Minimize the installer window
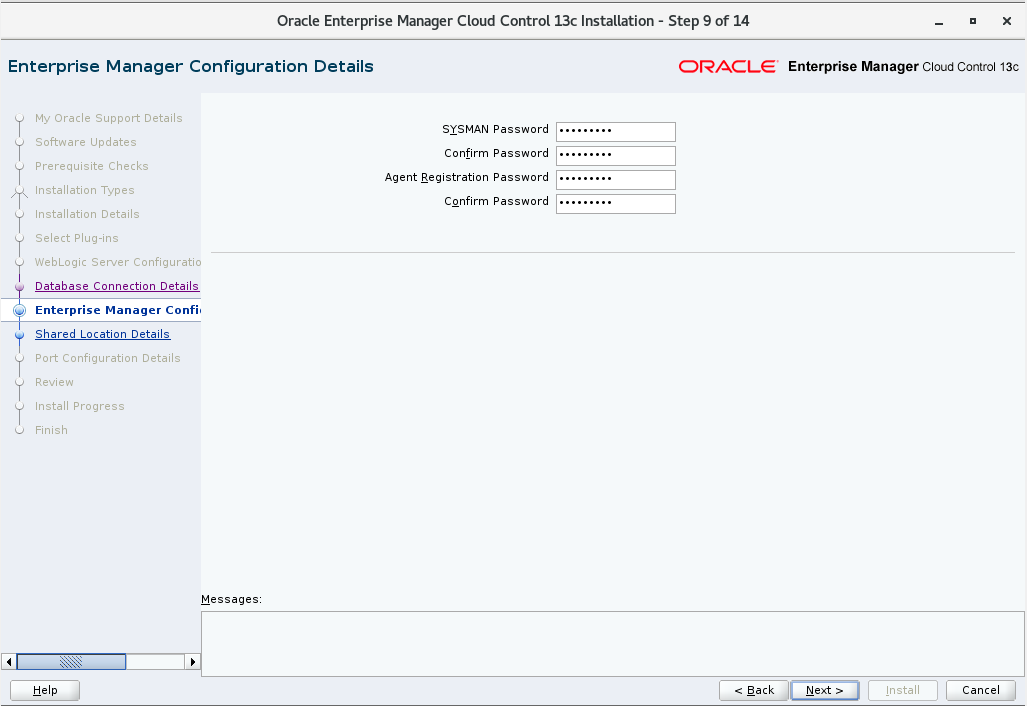The width and height of the screenshot is (1027, 706). tap(939, 22)
